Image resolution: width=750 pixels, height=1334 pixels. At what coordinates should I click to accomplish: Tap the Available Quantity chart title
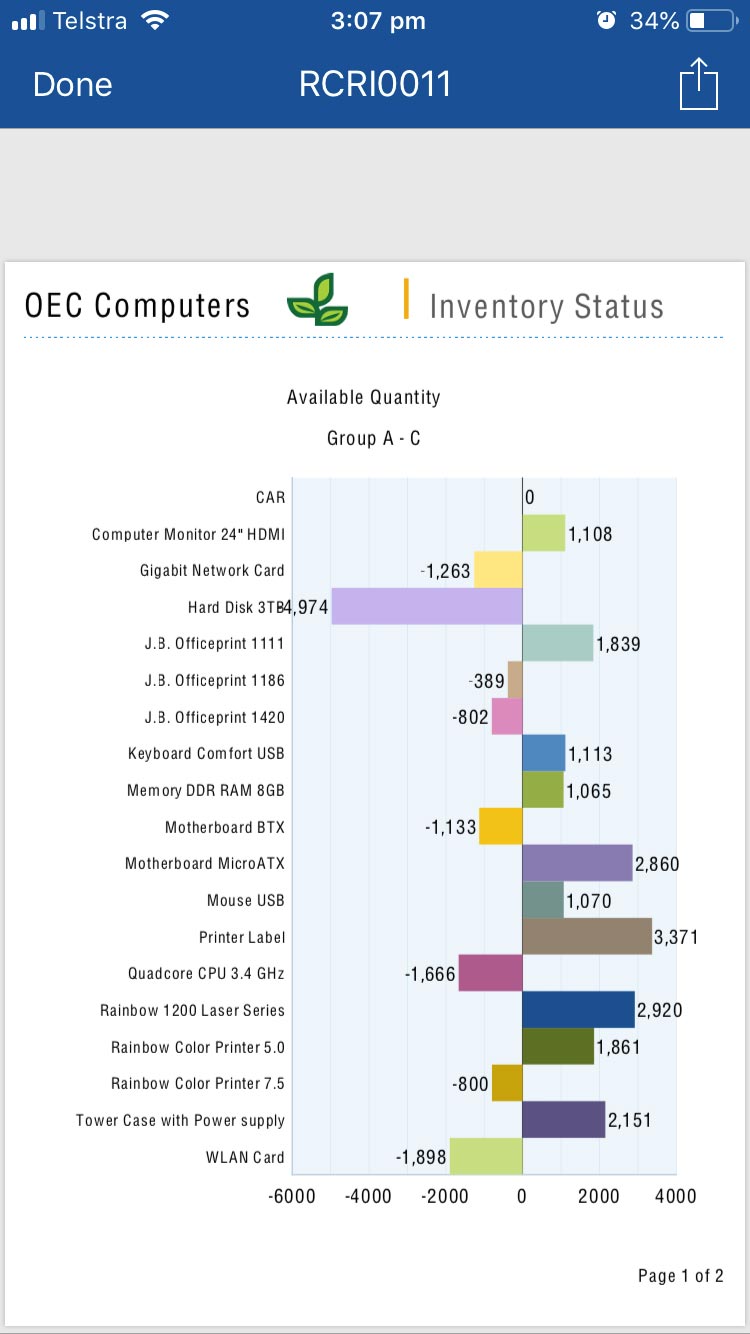click(x=364, y=397)
